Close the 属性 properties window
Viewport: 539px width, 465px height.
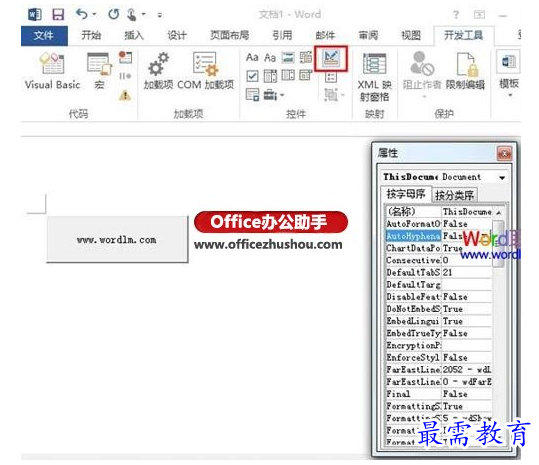(504, 154)
